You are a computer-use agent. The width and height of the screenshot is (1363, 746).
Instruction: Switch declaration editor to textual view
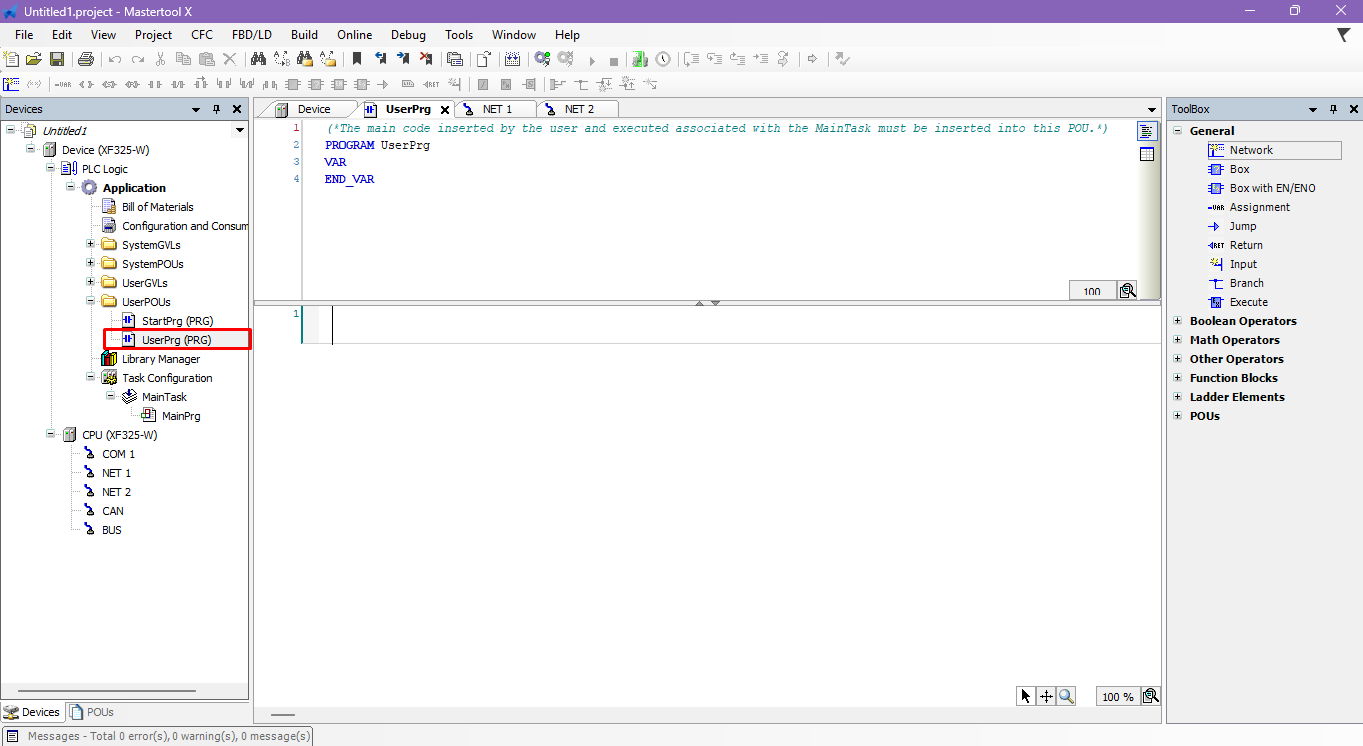(1146, 131)
